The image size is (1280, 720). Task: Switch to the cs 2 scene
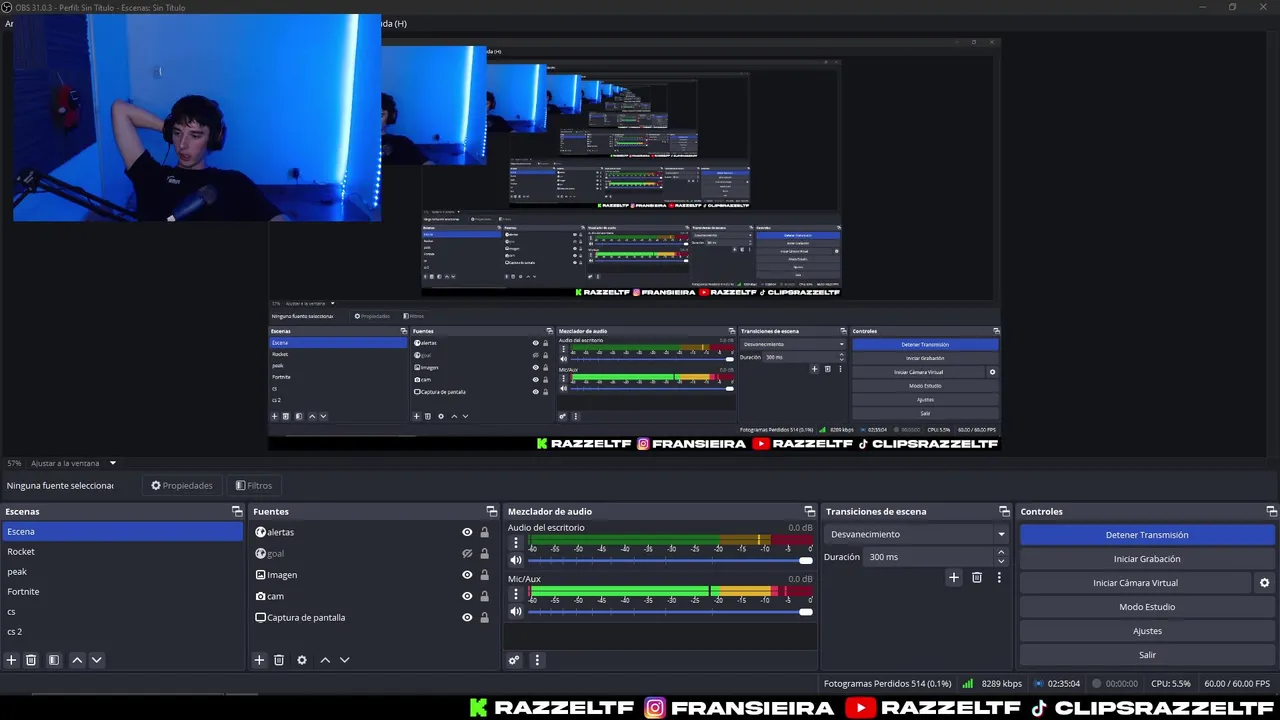coord(122,632)
